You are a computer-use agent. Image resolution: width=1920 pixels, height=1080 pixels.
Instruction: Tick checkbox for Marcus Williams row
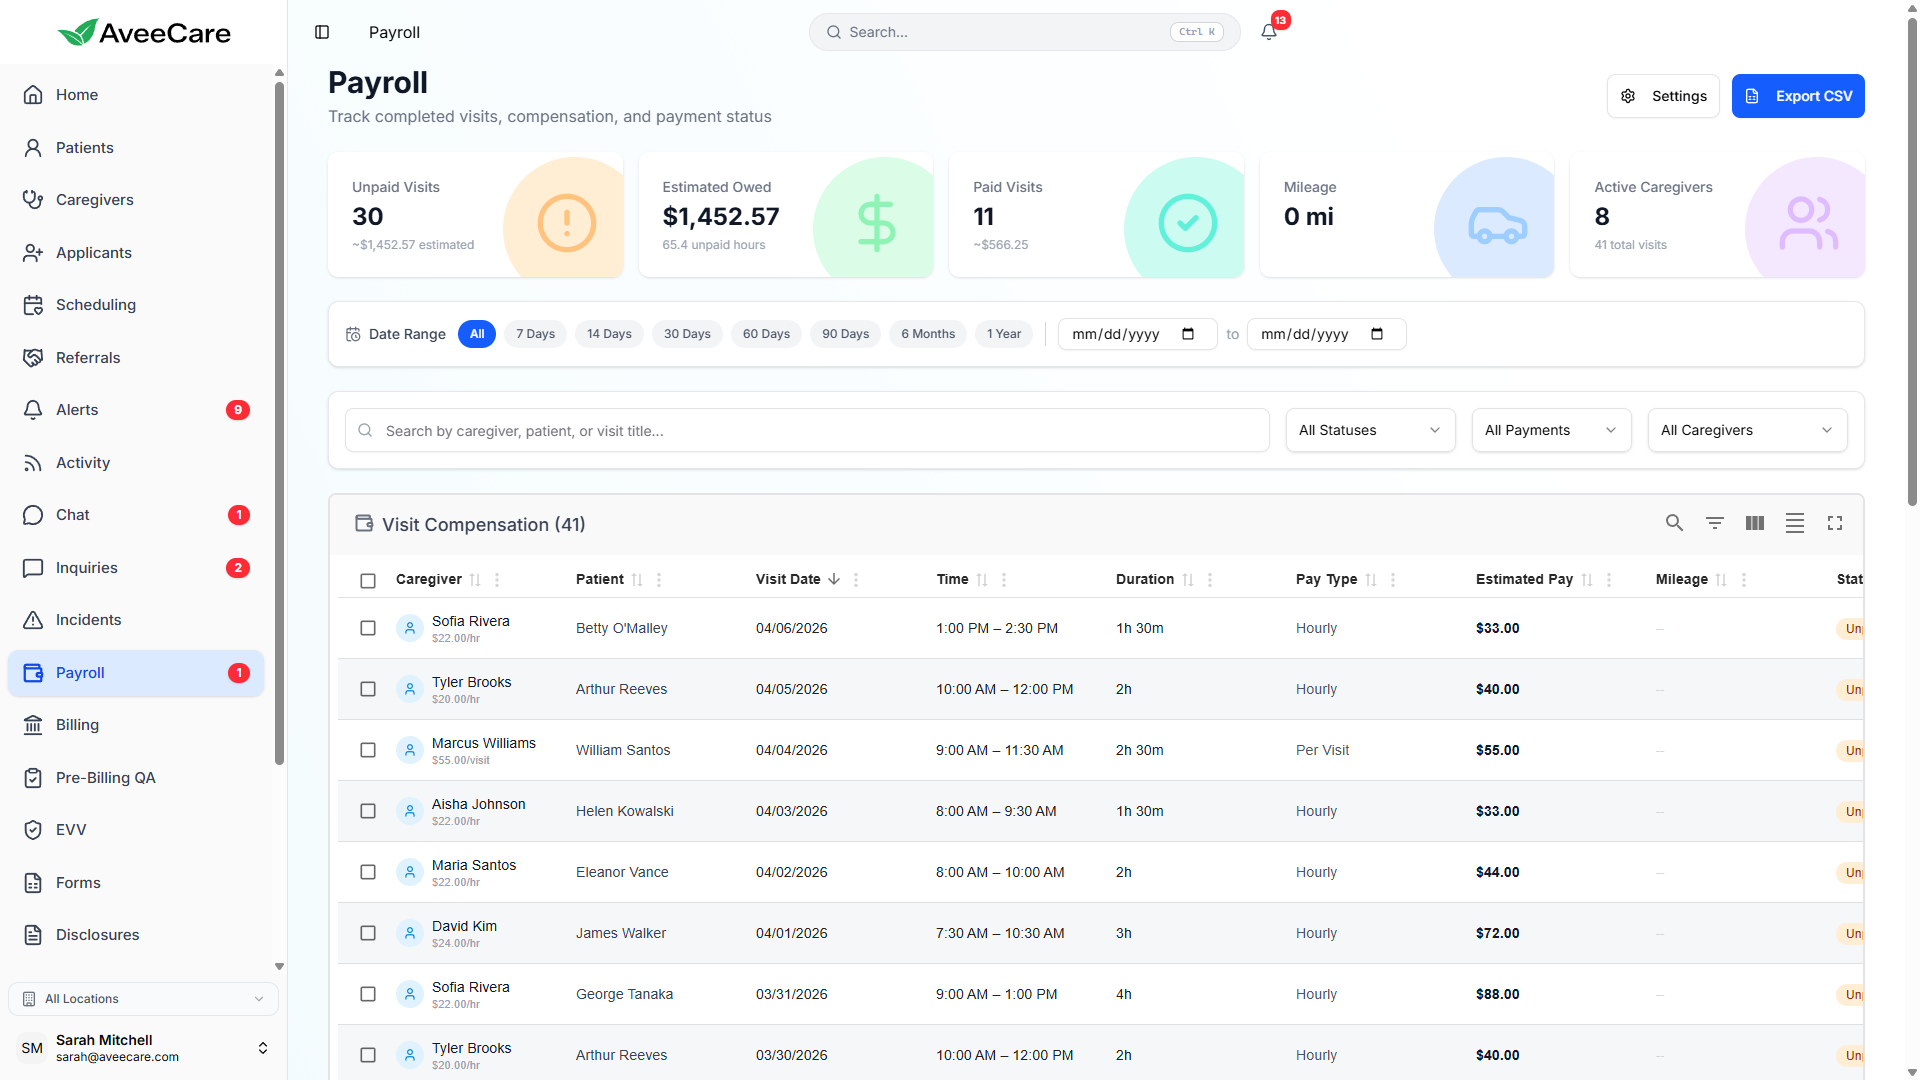(368, 750)
